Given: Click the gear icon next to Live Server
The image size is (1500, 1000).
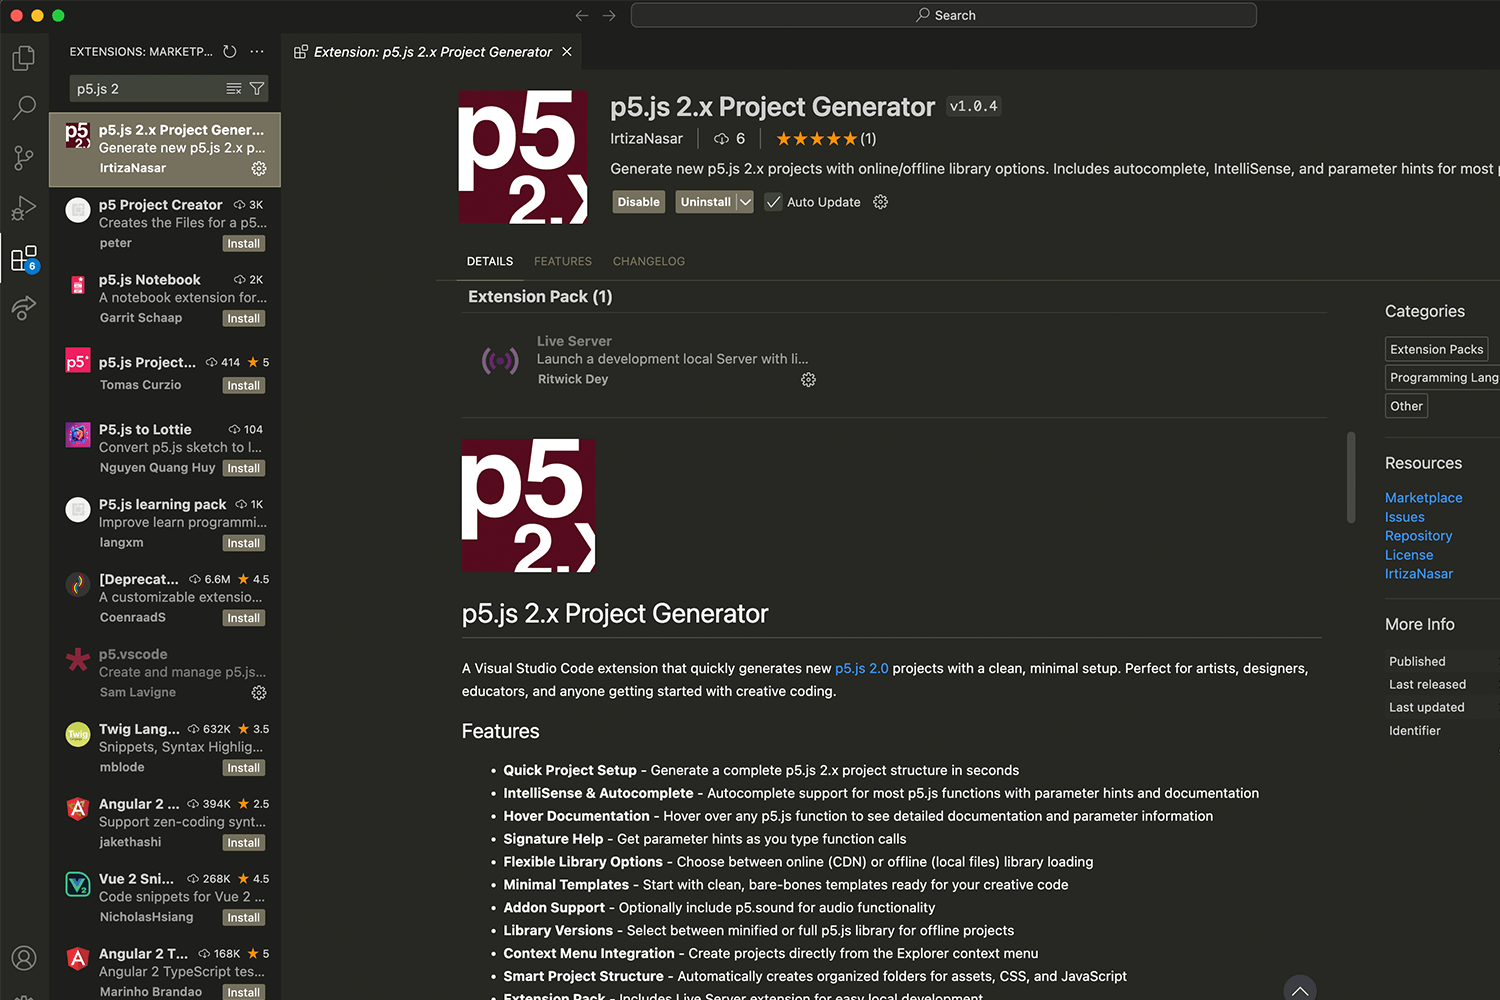Looking at the screenshot, I should pos(808,379).
